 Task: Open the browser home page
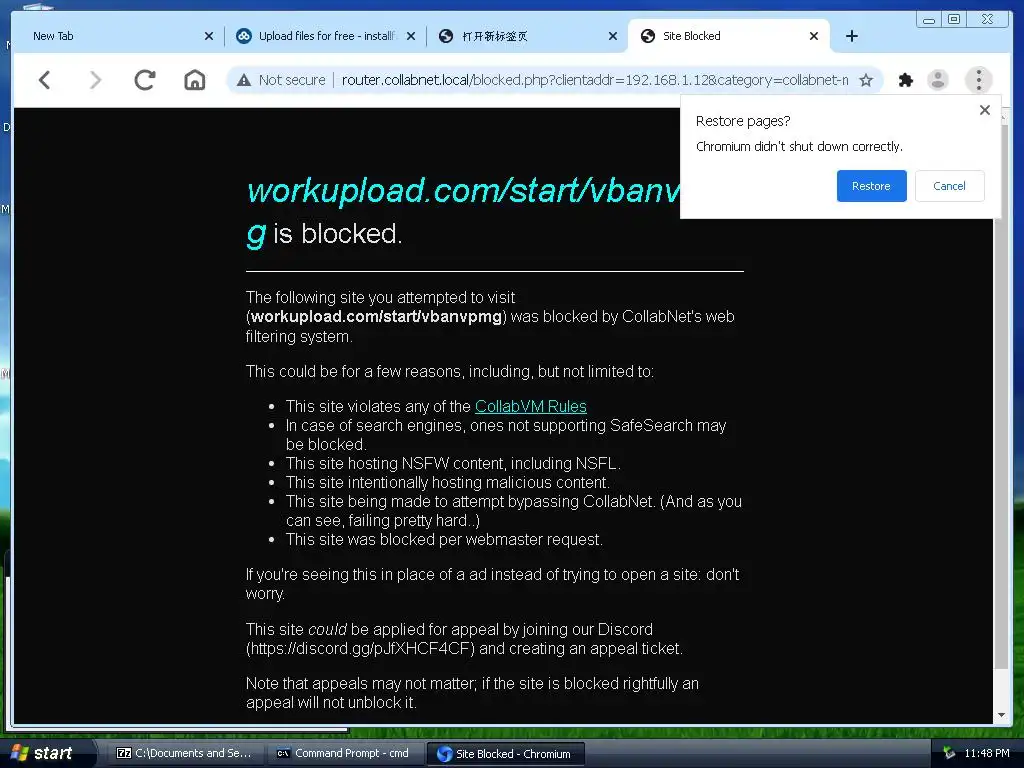195,80
